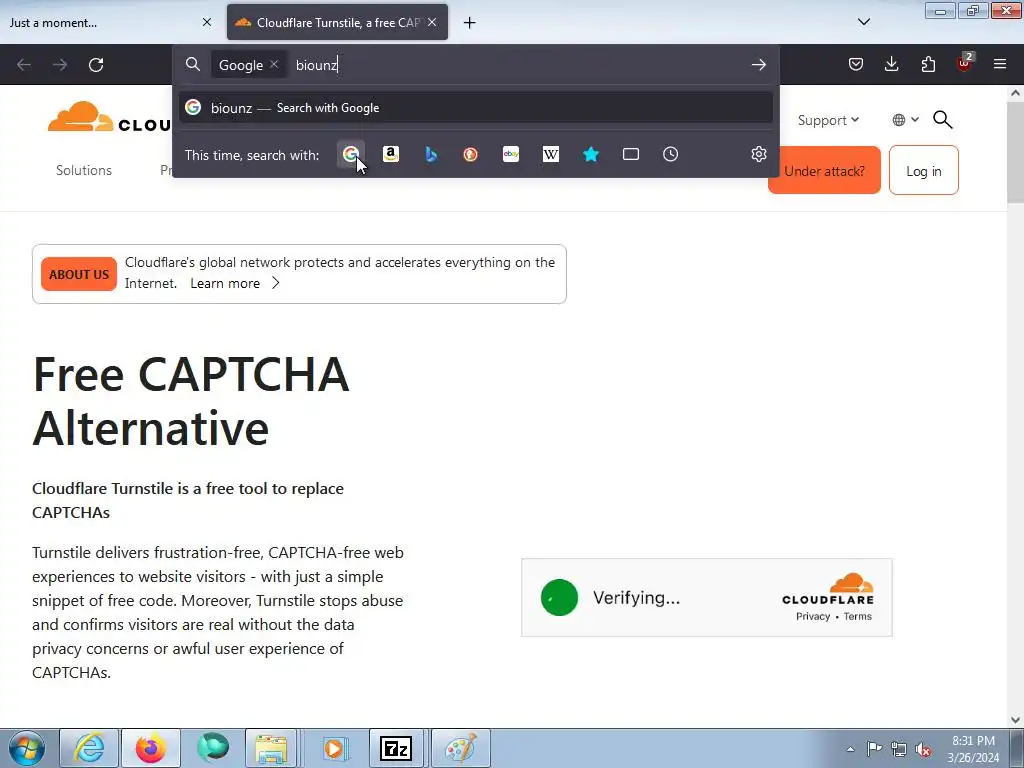Open the Downloads panel
This screenshot has width=1024, height=768.
[x=891, y=64]
